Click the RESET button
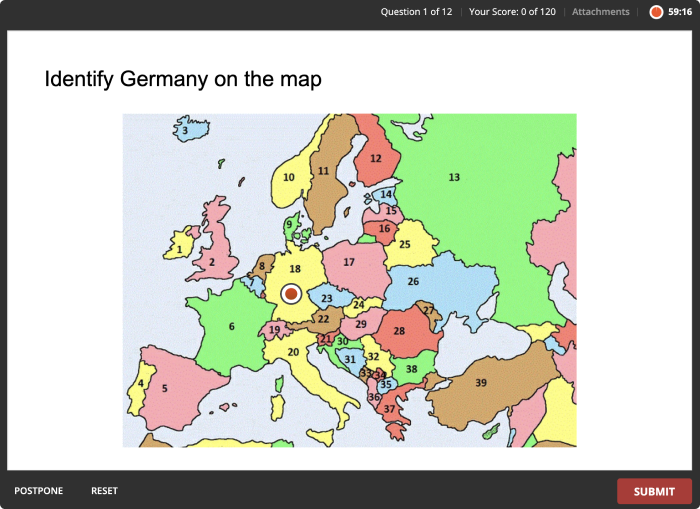 point(104,491)
